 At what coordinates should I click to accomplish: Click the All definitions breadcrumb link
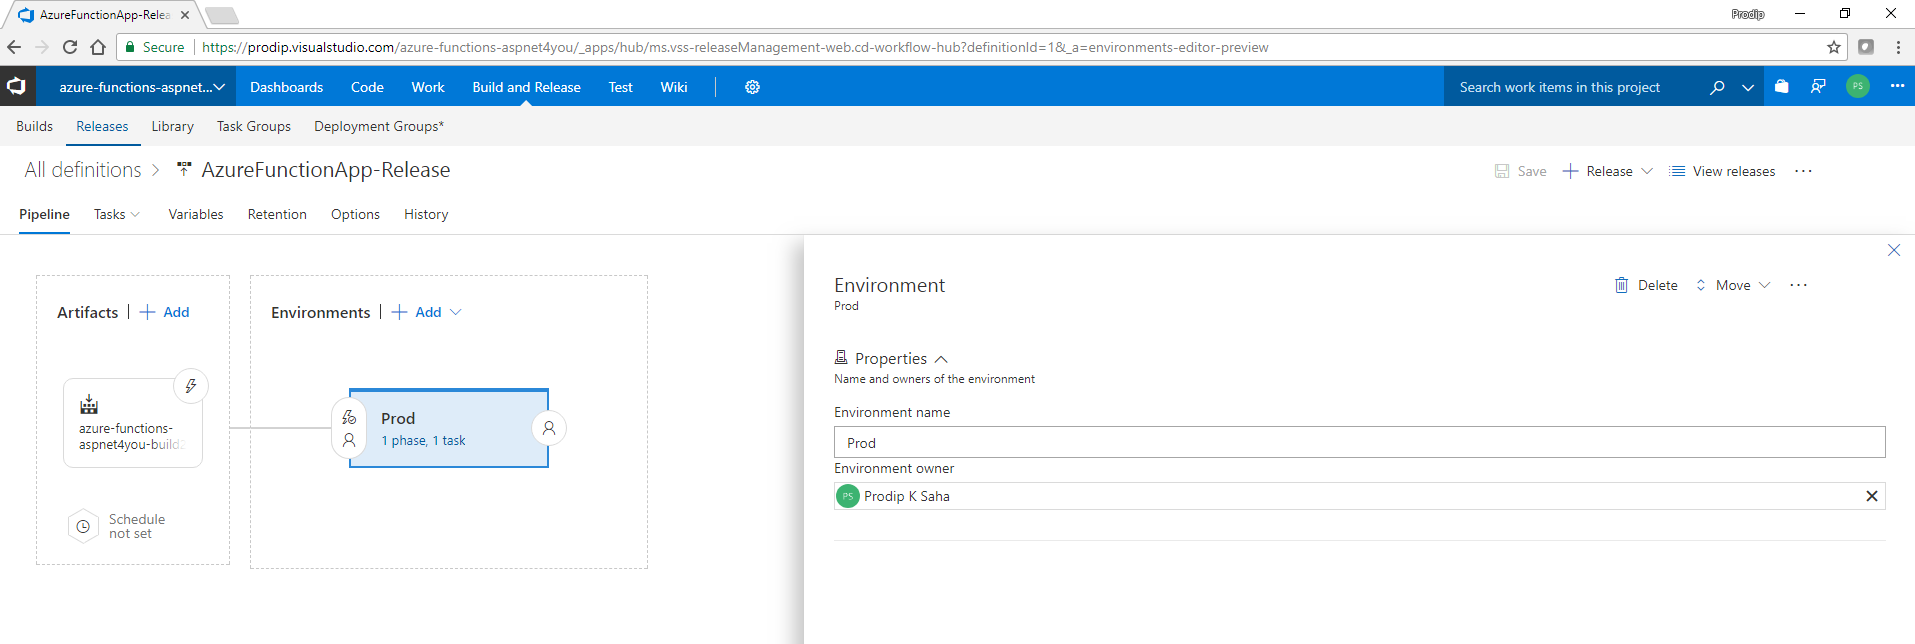83,170
